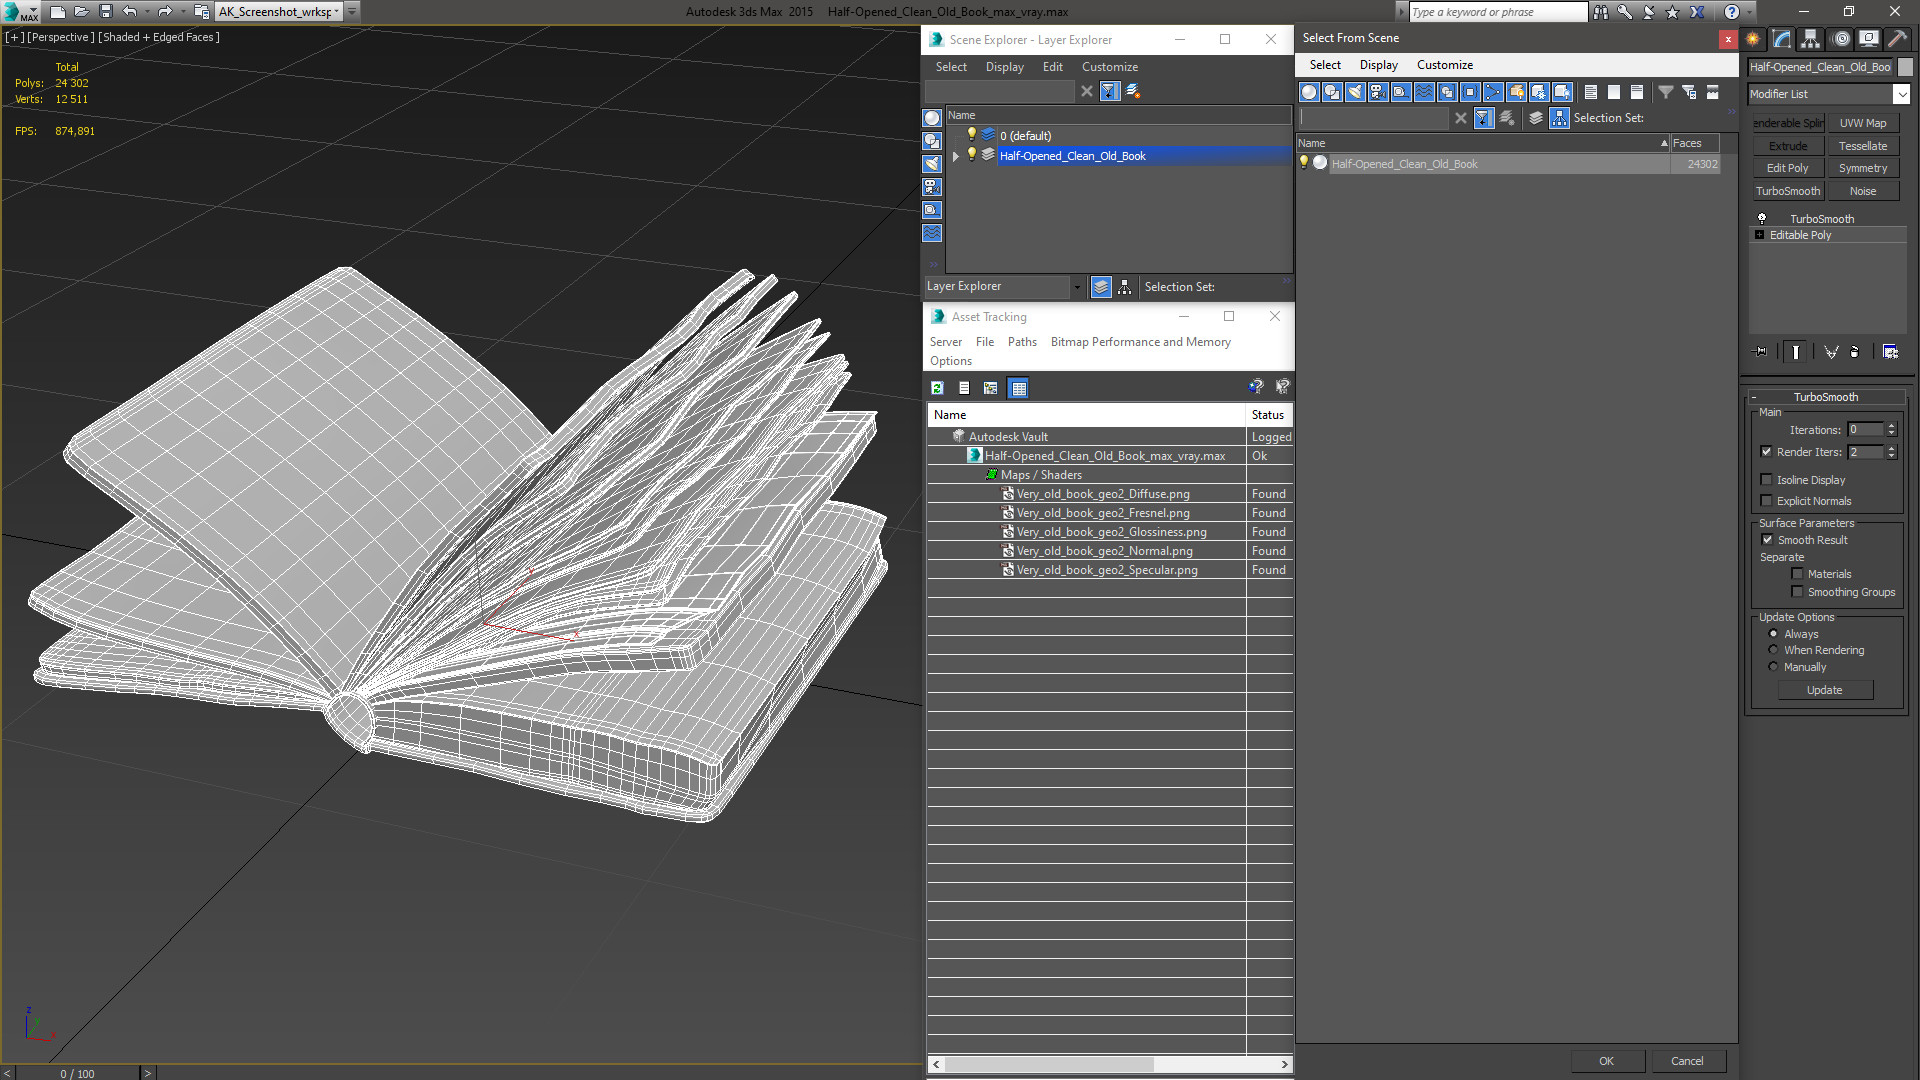Open Customize menu in Select From Scene
Screen dimensions: 1920x1080
tap(1444, 65)
